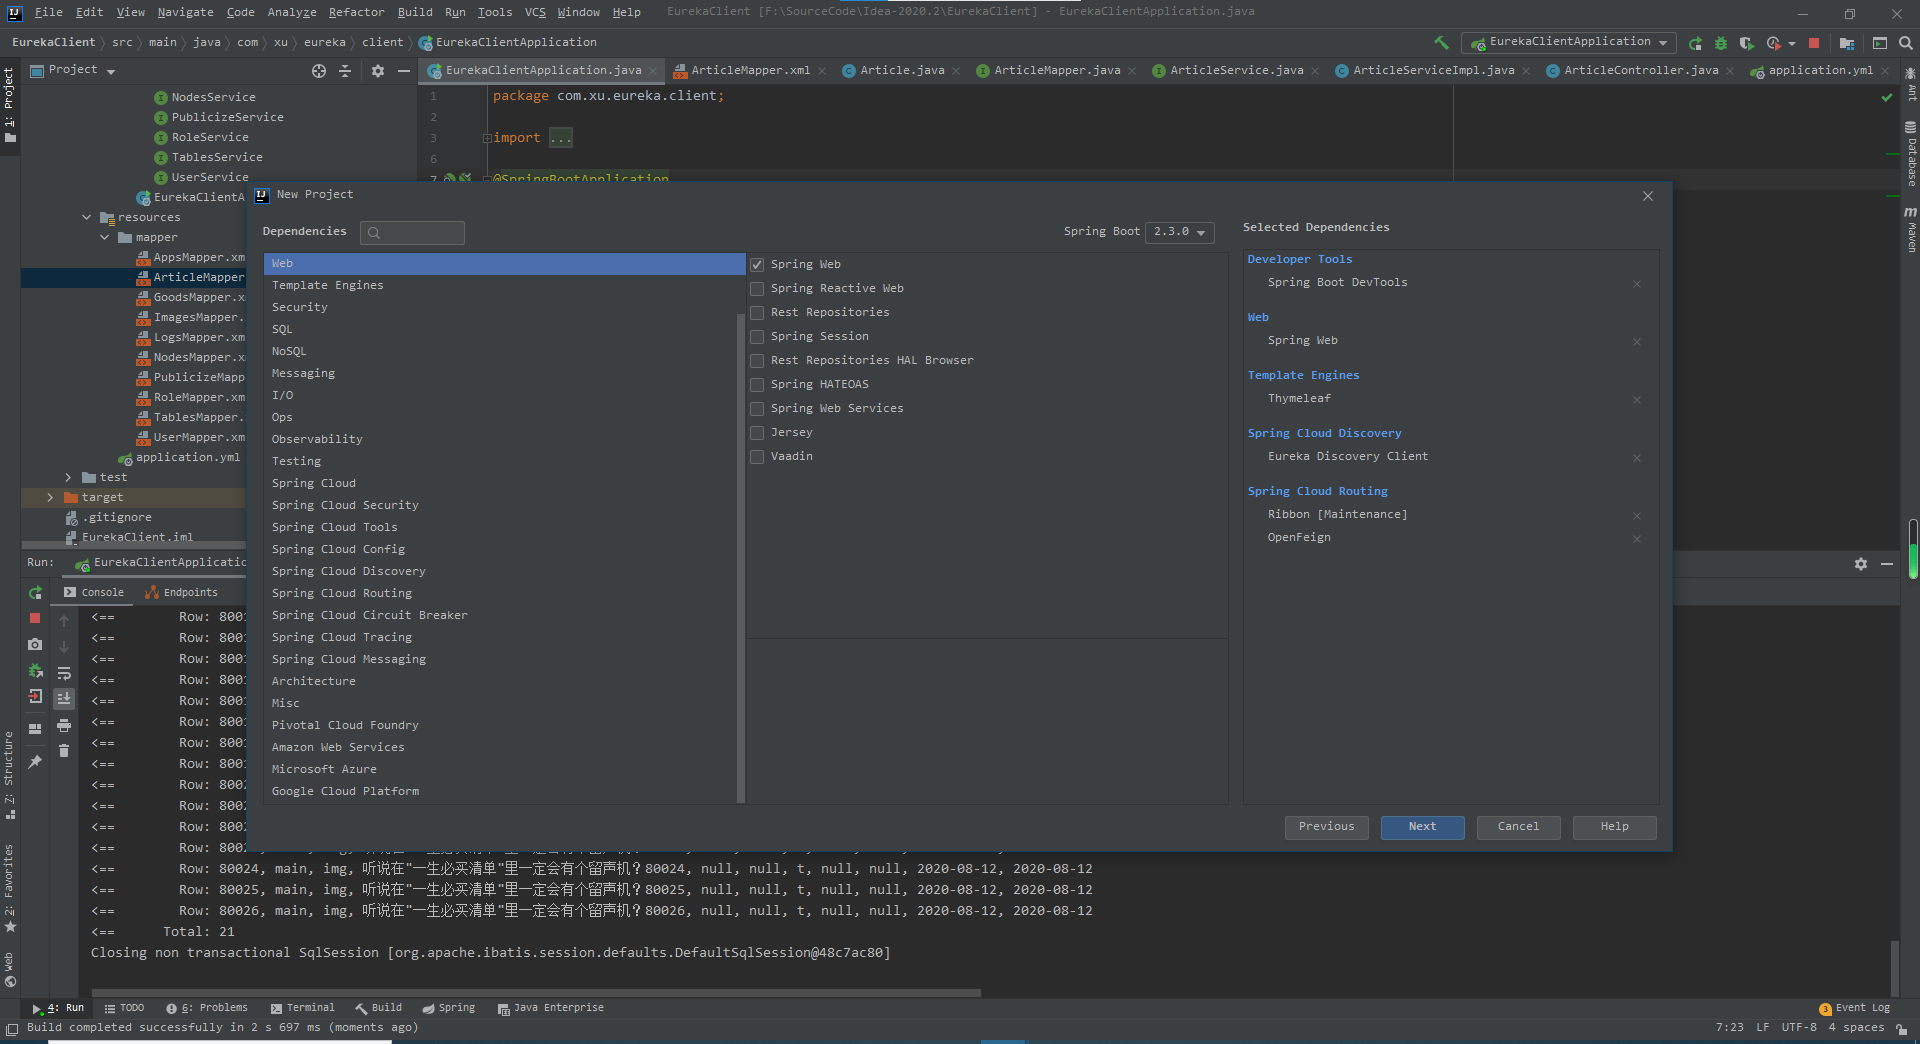This screenshot has width=1920, height=1044.
Task: Check Spring Reactive Web dependency
Action: click(757, 289)
